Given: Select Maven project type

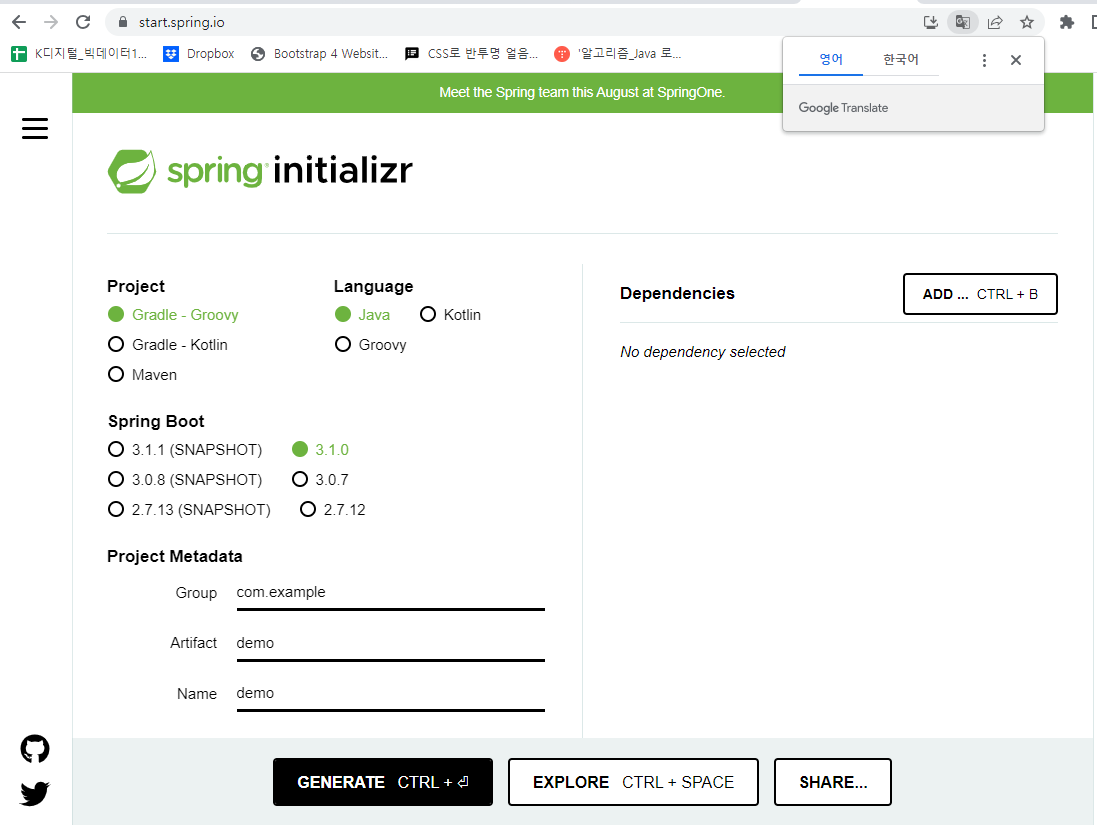Looking at the screenshot, I should coord(143,375).
